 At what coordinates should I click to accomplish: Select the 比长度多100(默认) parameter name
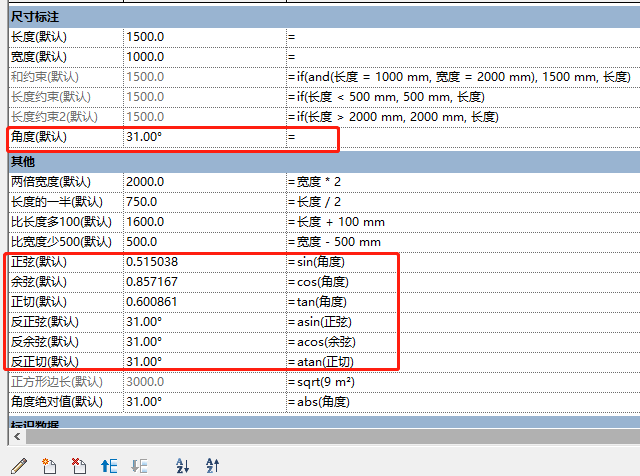[x=61, y=222]
